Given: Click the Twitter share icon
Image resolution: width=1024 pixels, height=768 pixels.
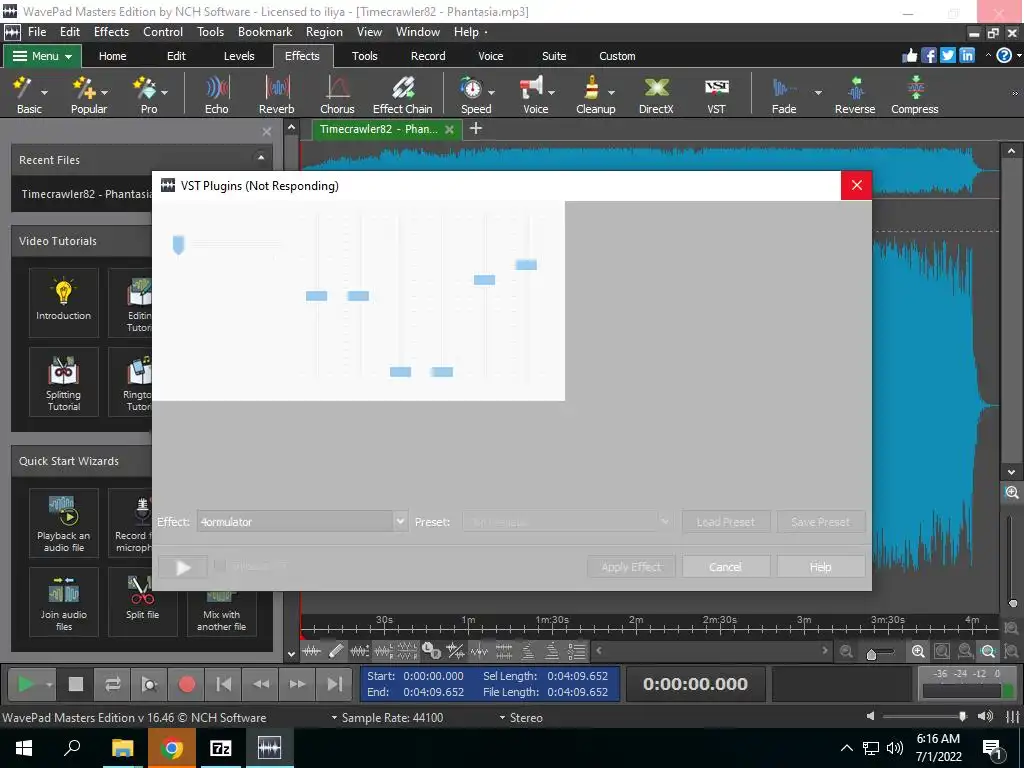Looking at the screenshot, I should (948, 56).
